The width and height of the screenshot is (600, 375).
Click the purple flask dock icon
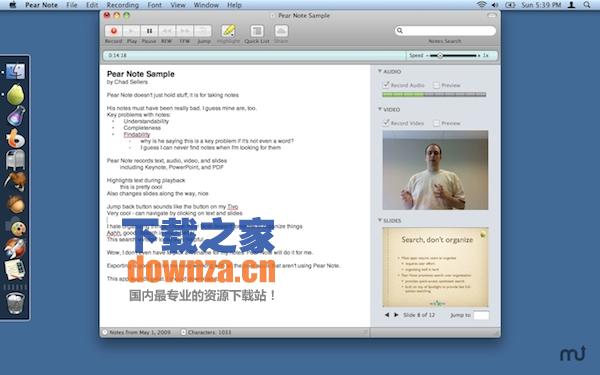16,116
